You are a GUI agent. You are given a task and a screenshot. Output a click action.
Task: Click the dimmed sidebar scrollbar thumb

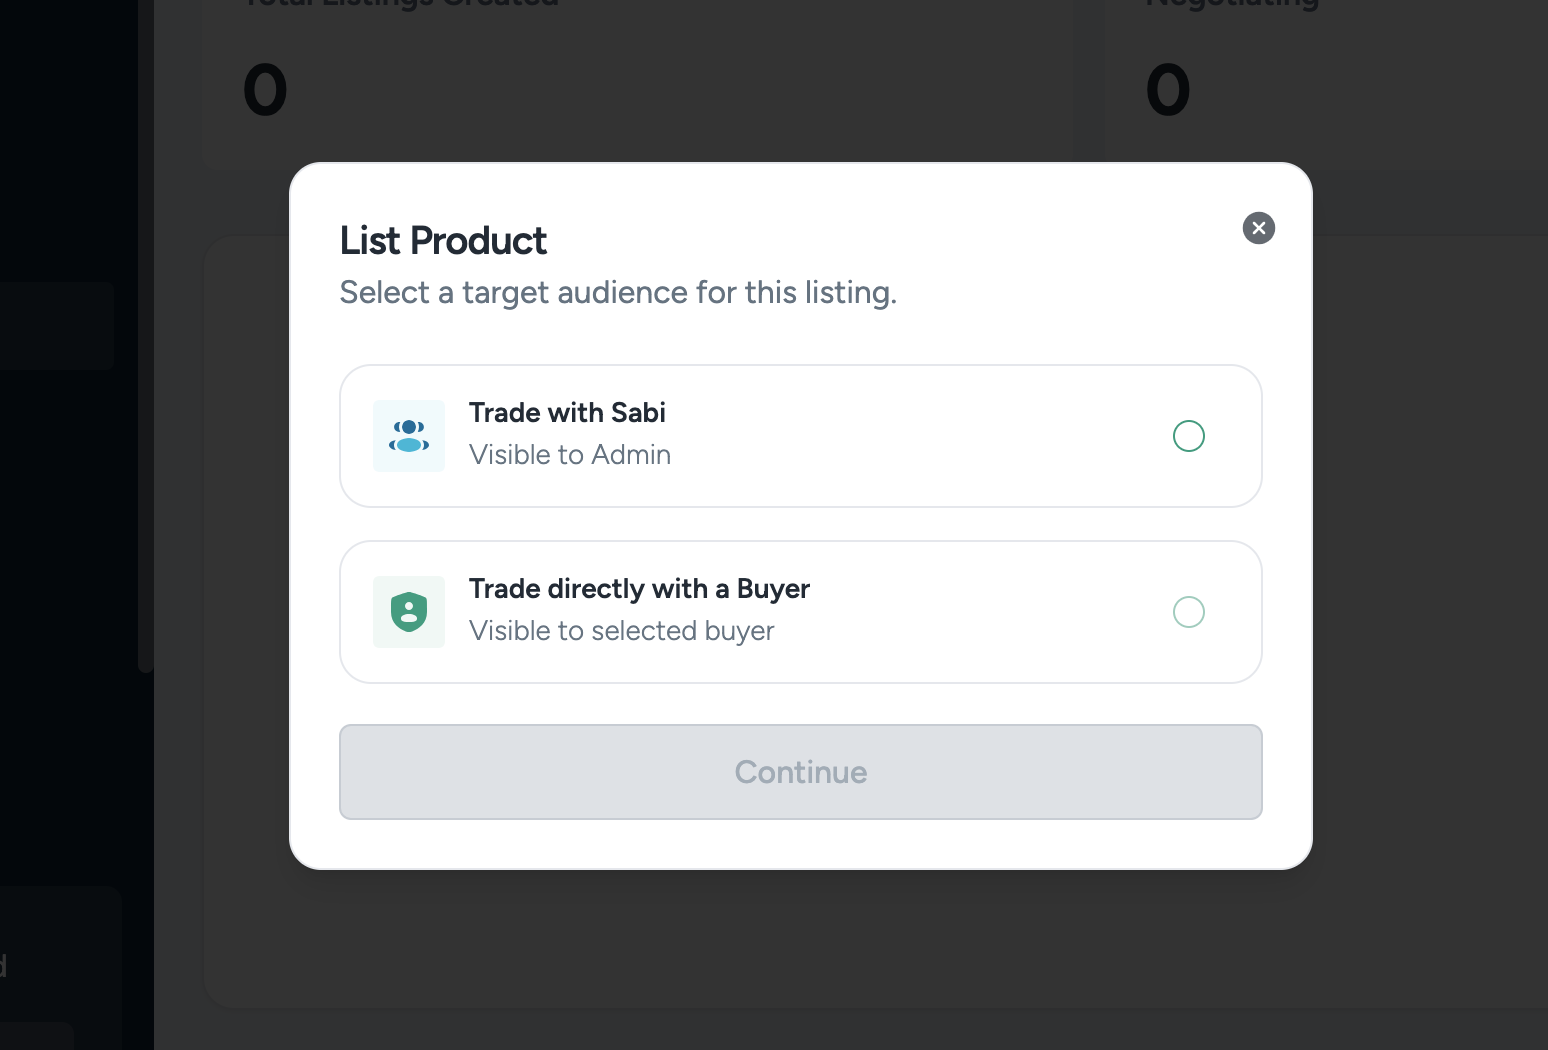(x=145, y=400)
